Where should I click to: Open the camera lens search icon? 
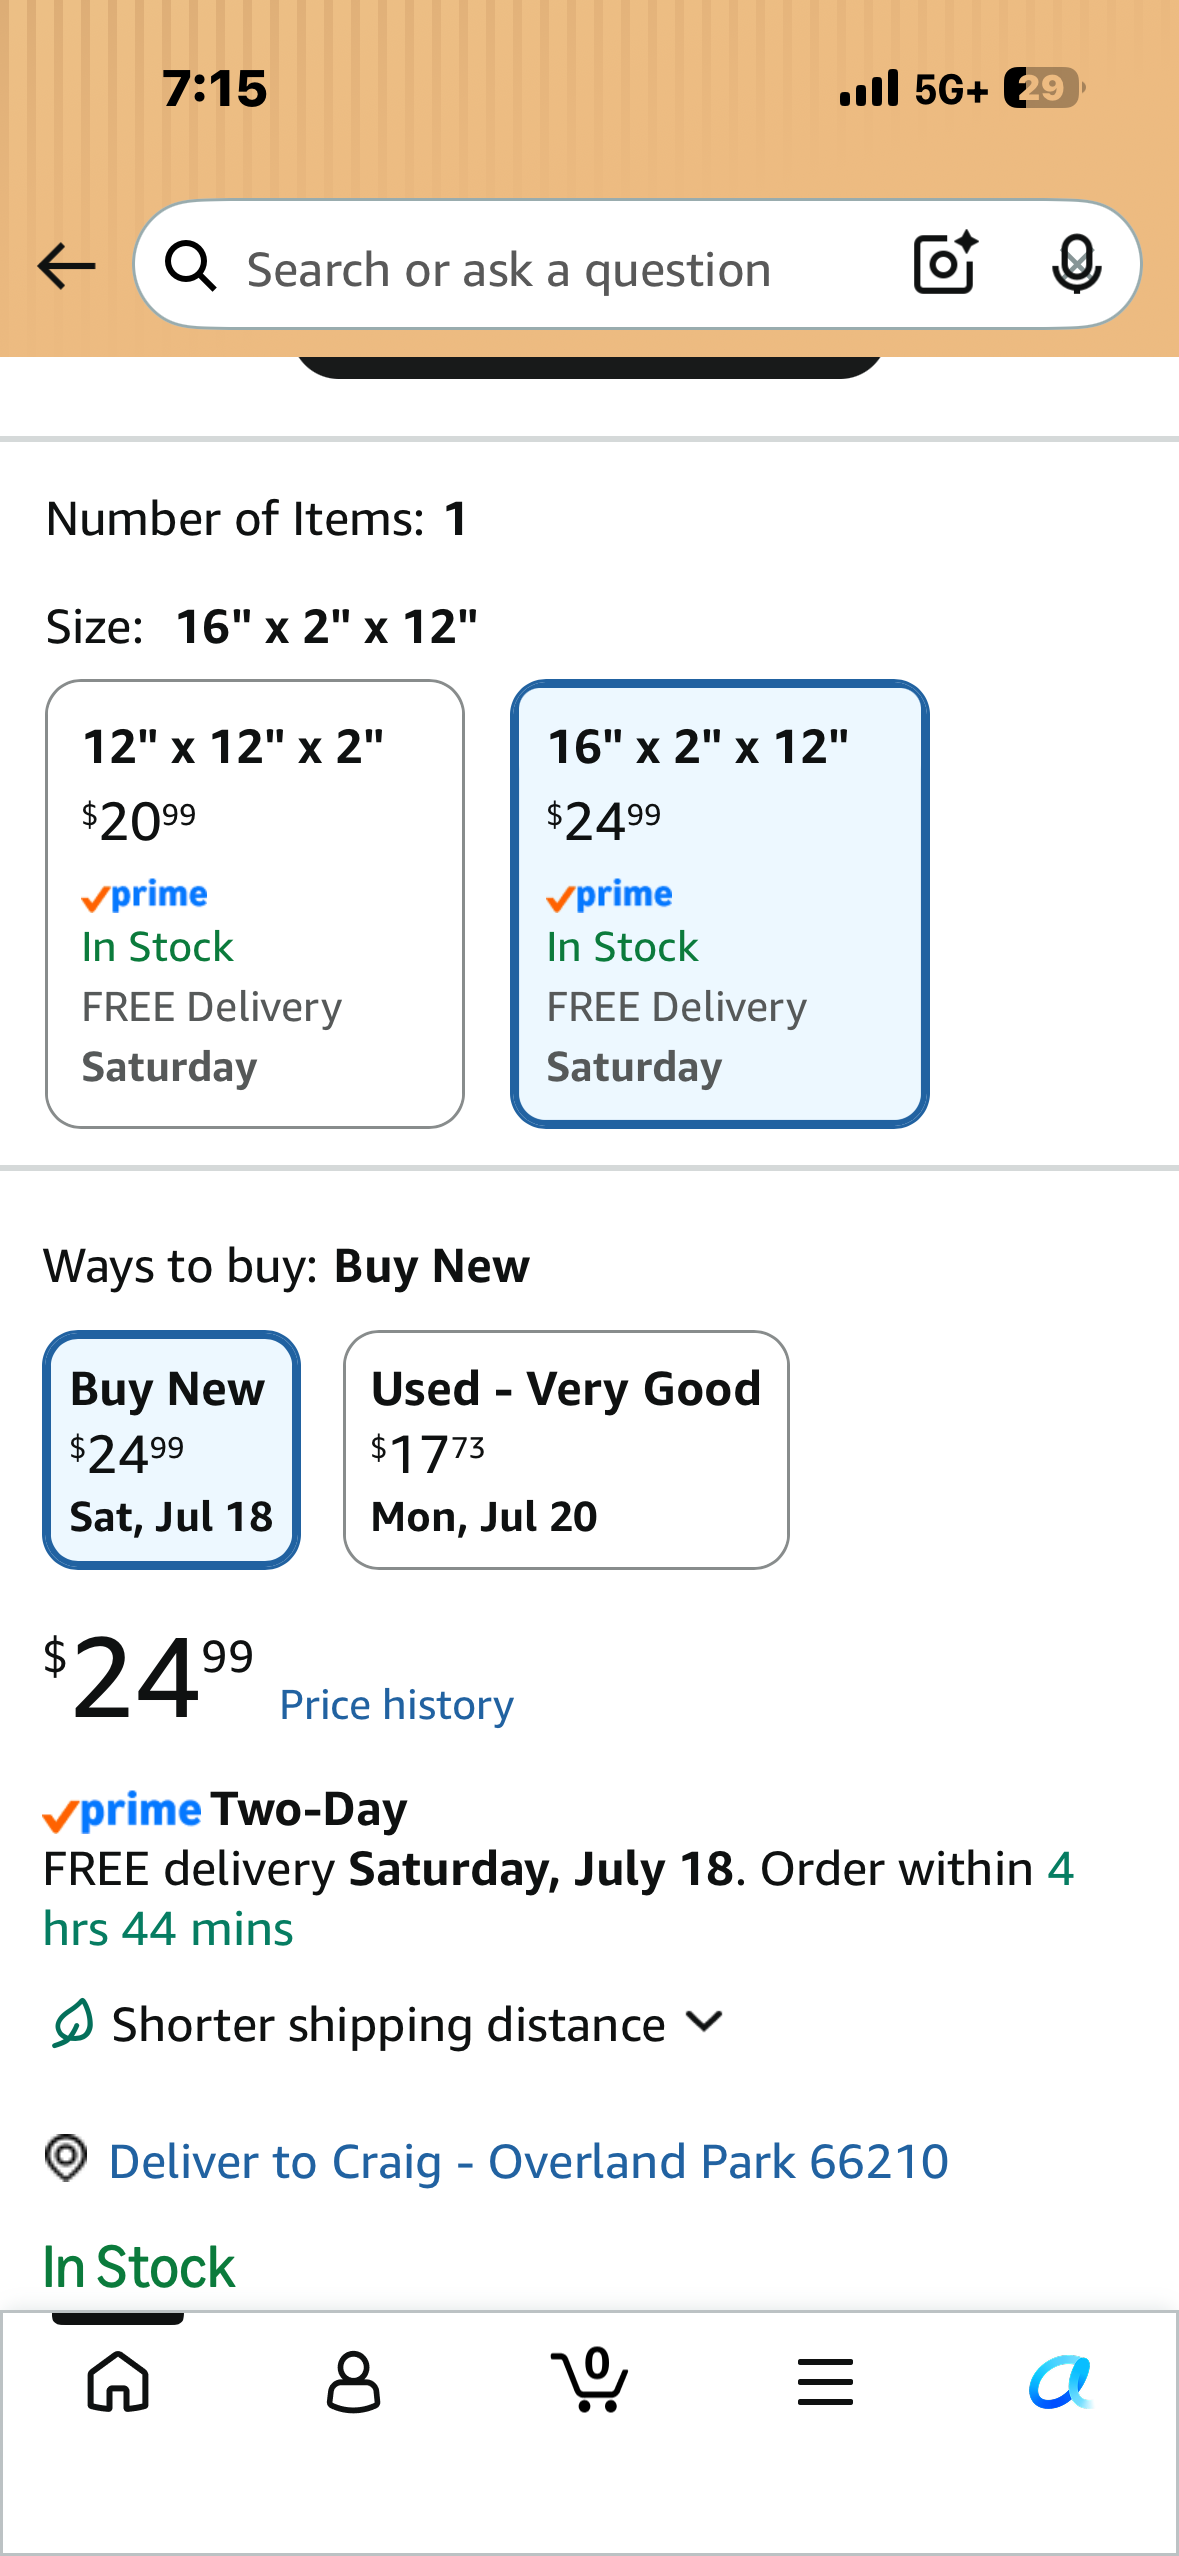(945, 264)
